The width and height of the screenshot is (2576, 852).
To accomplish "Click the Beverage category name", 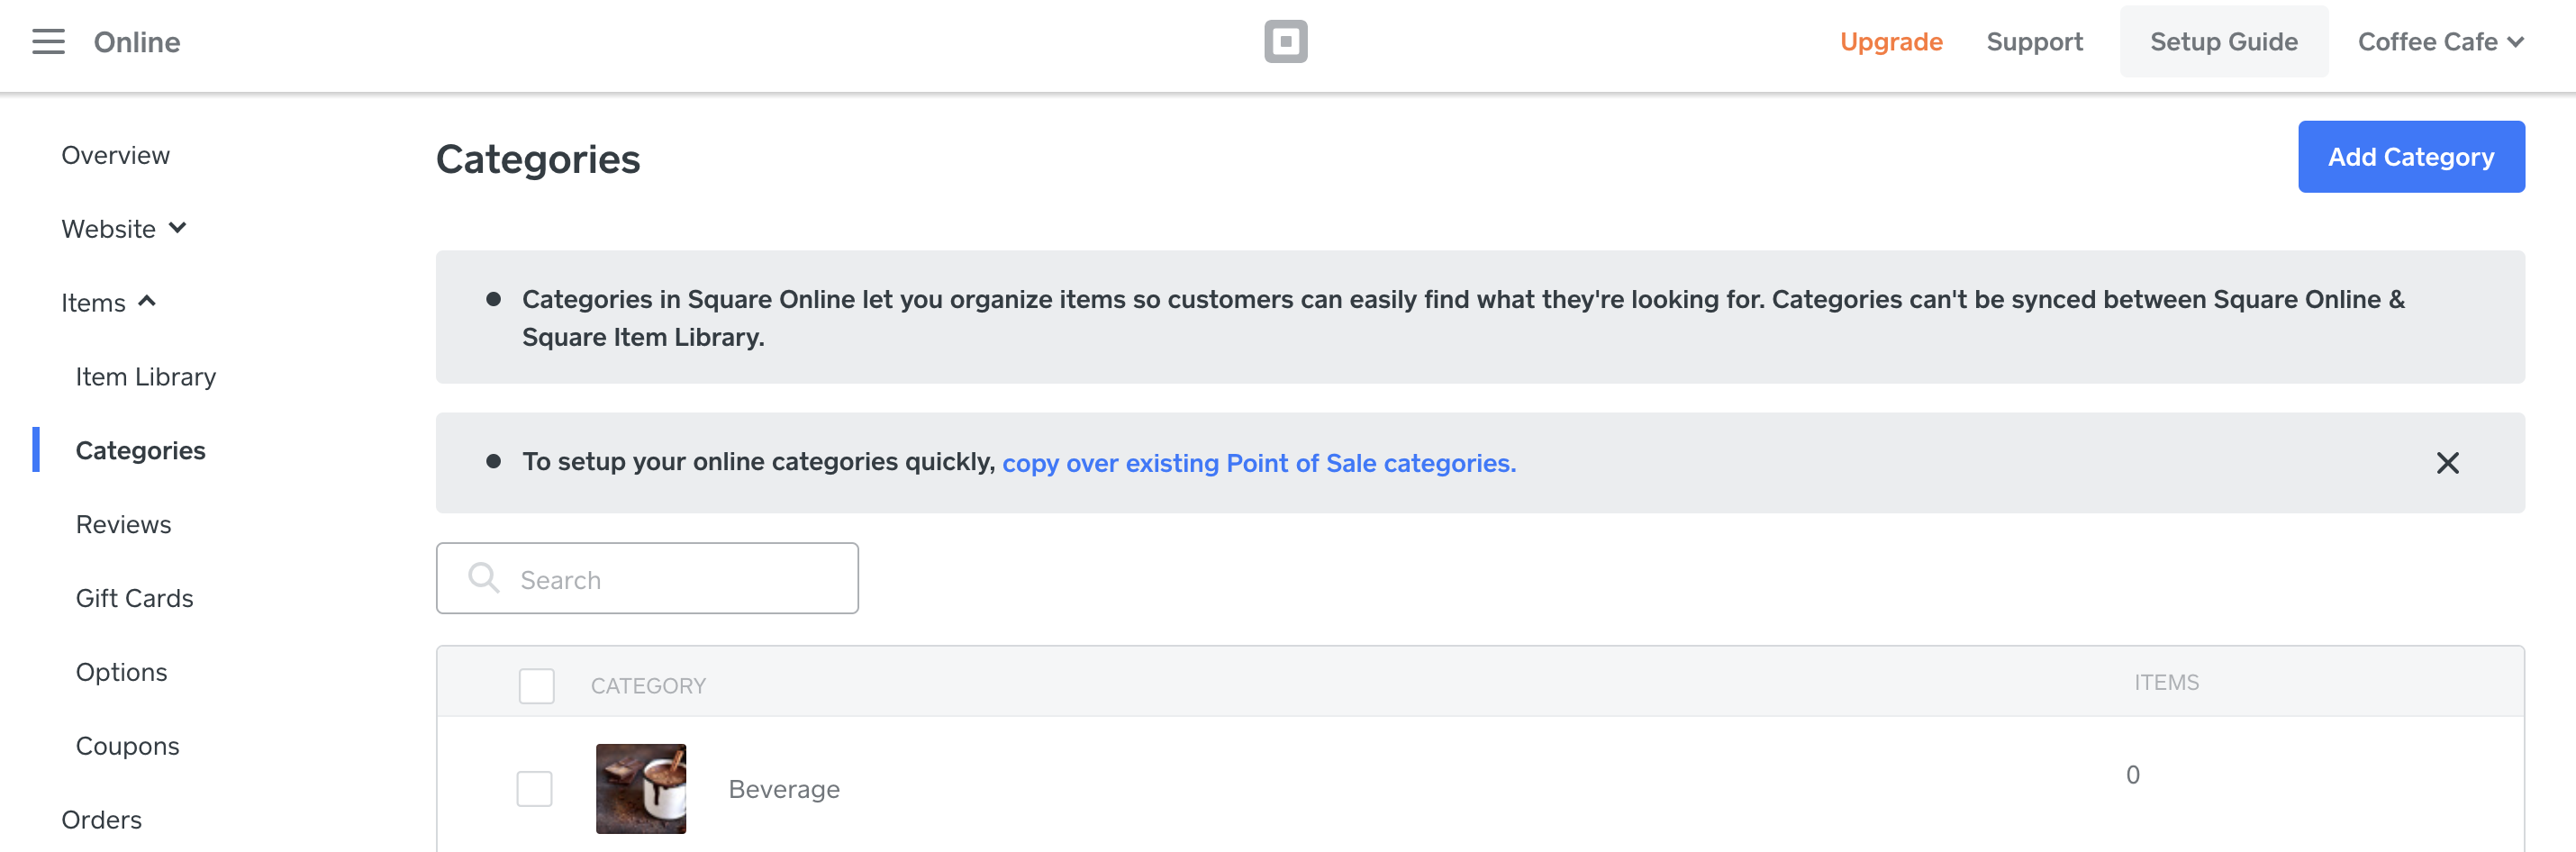I will pos(784,790).
